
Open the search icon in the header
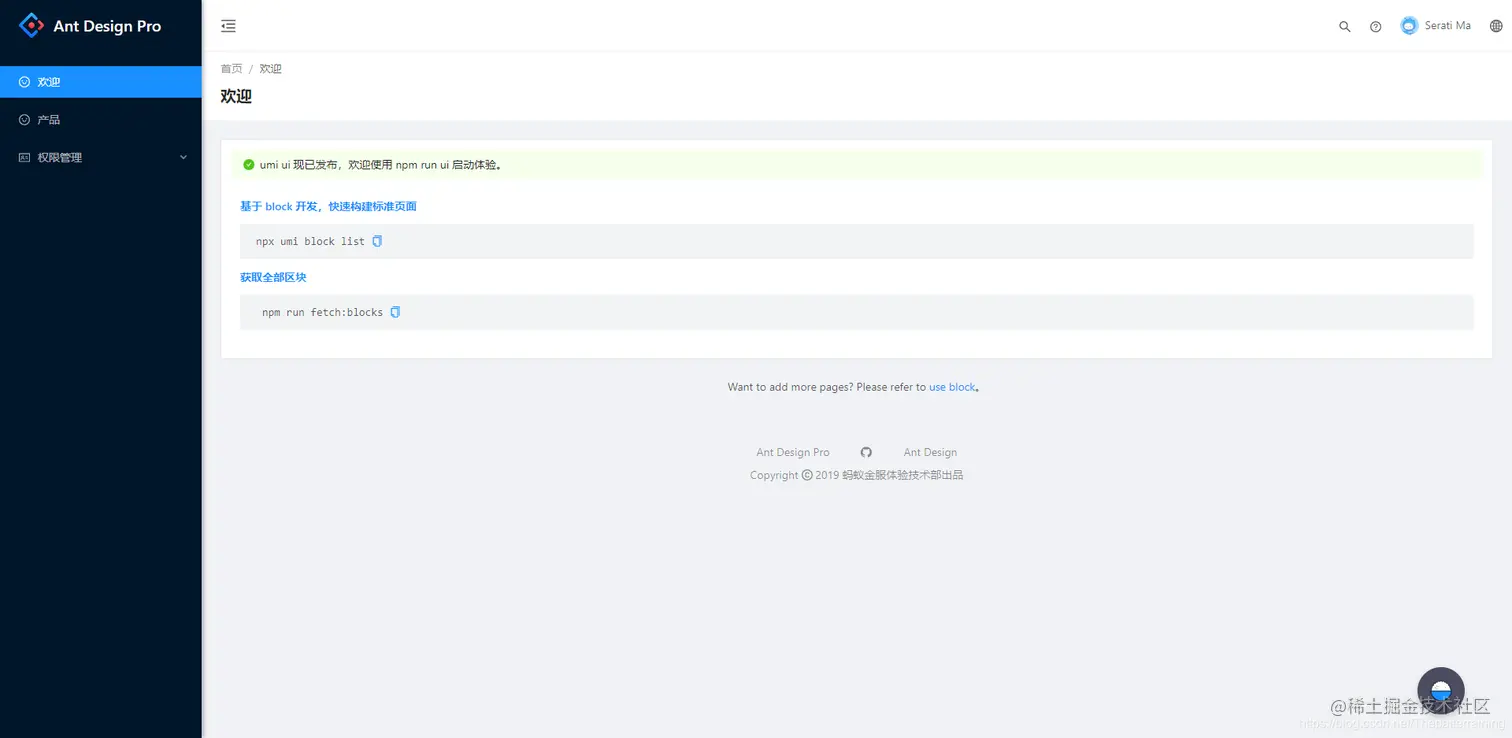point(1344,26)
